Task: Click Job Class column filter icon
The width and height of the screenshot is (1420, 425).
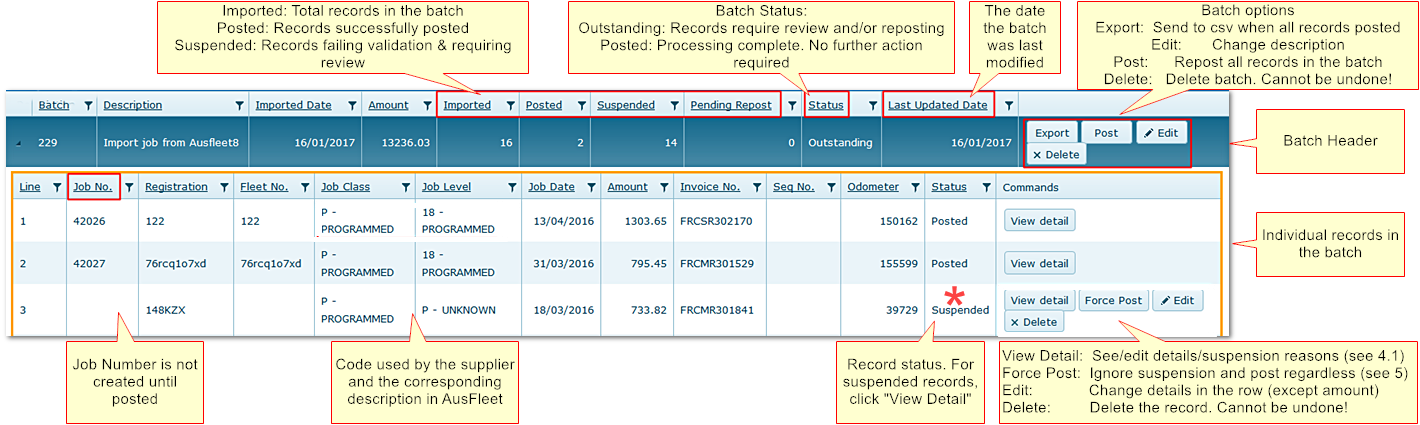Action: click(x=405, y=187)
